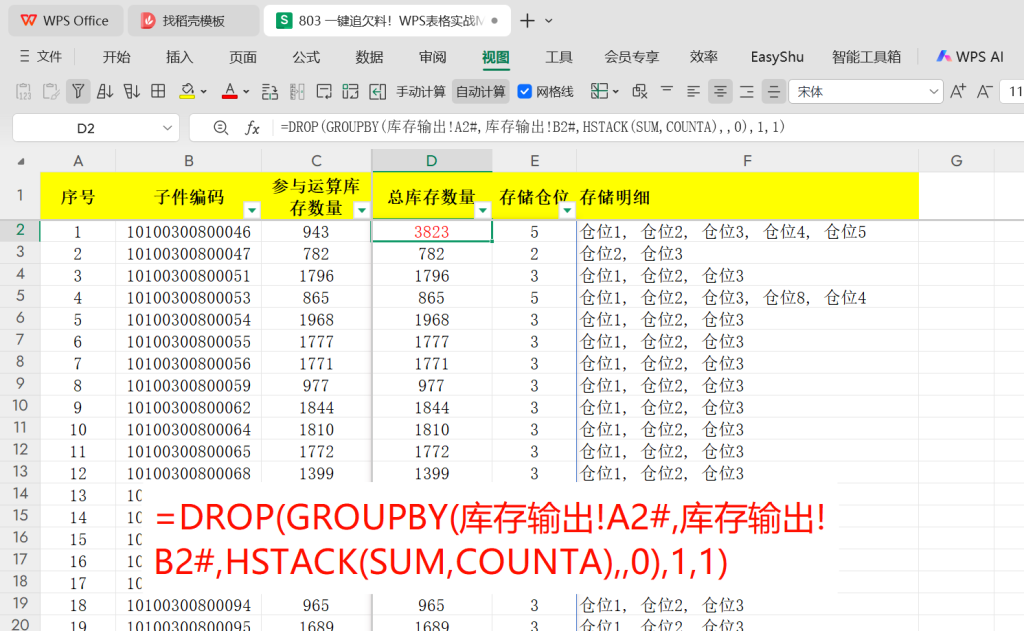Image resolution: width=1024 pixels, height=631 pixels.
Task: Apply red font color A icon
Action: click(229, 91)
